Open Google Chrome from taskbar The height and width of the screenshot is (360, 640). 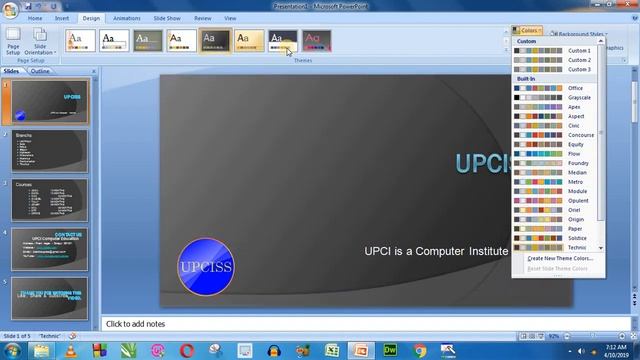coord(420,351)
